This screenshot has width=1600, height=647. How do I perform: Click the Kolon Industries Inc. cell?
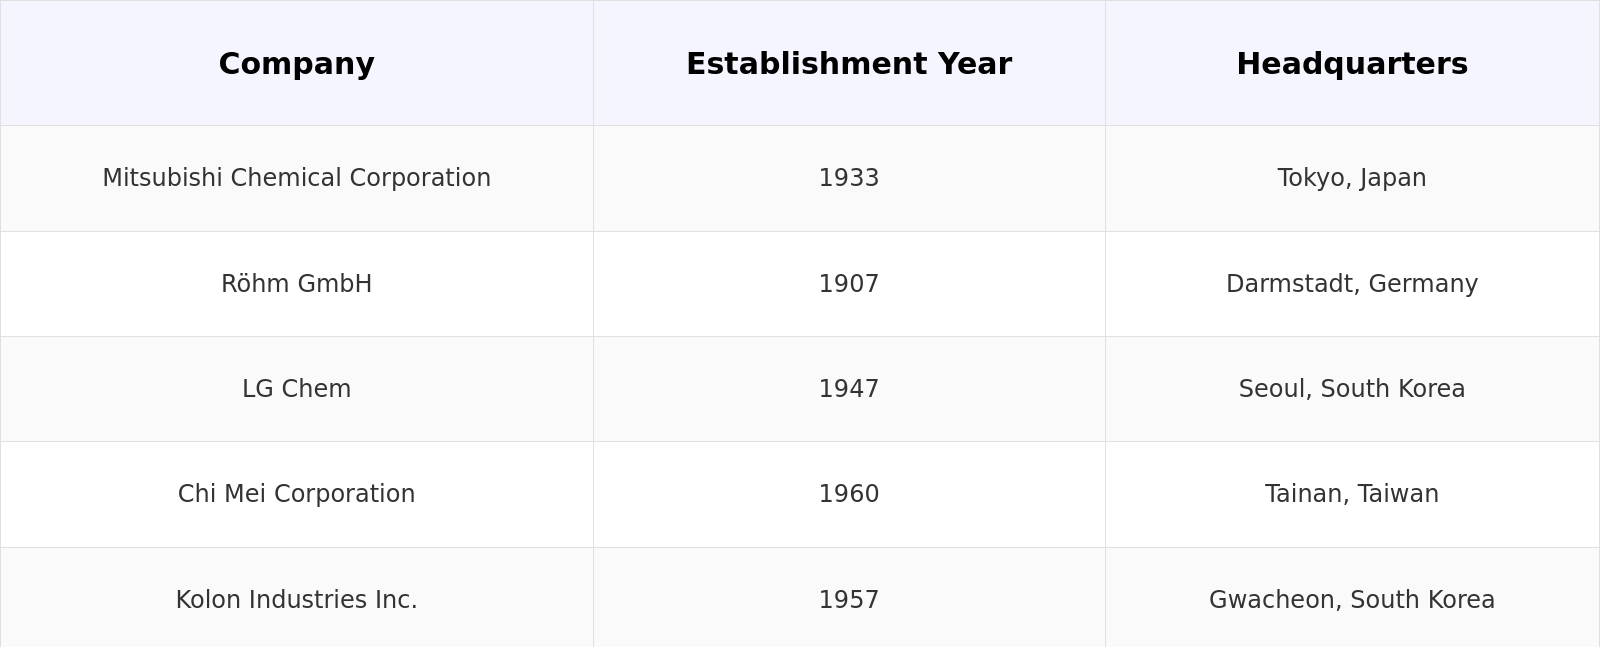tap(296, 600)
